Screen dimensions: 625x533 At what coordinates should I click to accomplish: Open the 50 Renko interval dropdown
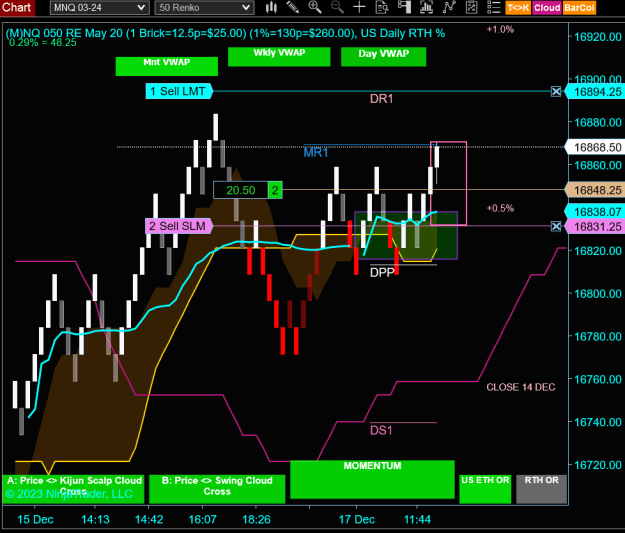(x=204, y=8)
